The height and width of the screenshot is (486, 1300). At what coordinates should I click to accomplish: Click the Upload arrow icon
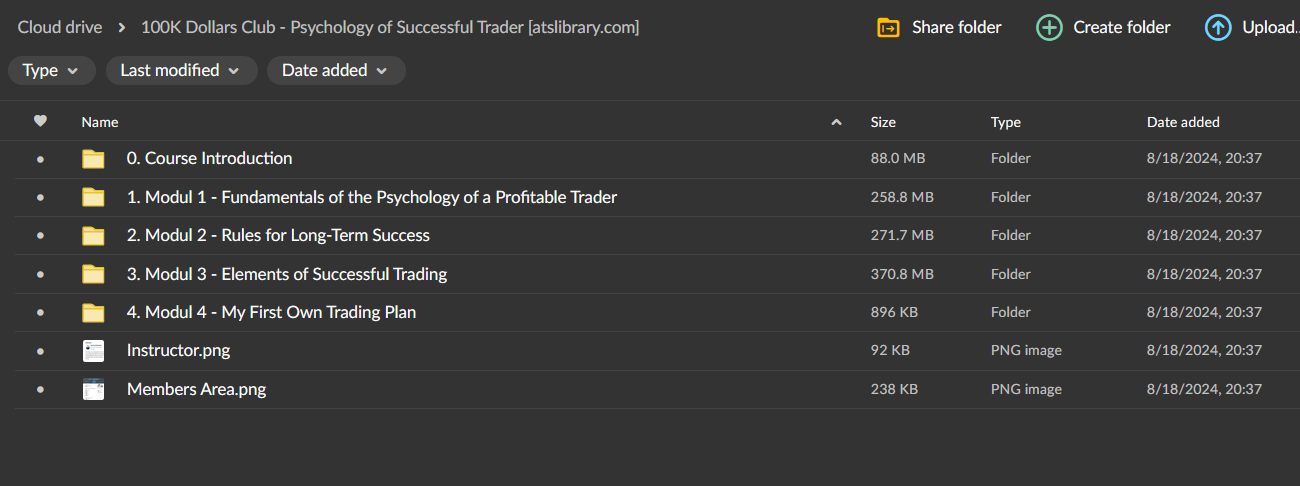[x=1217, y=28]
